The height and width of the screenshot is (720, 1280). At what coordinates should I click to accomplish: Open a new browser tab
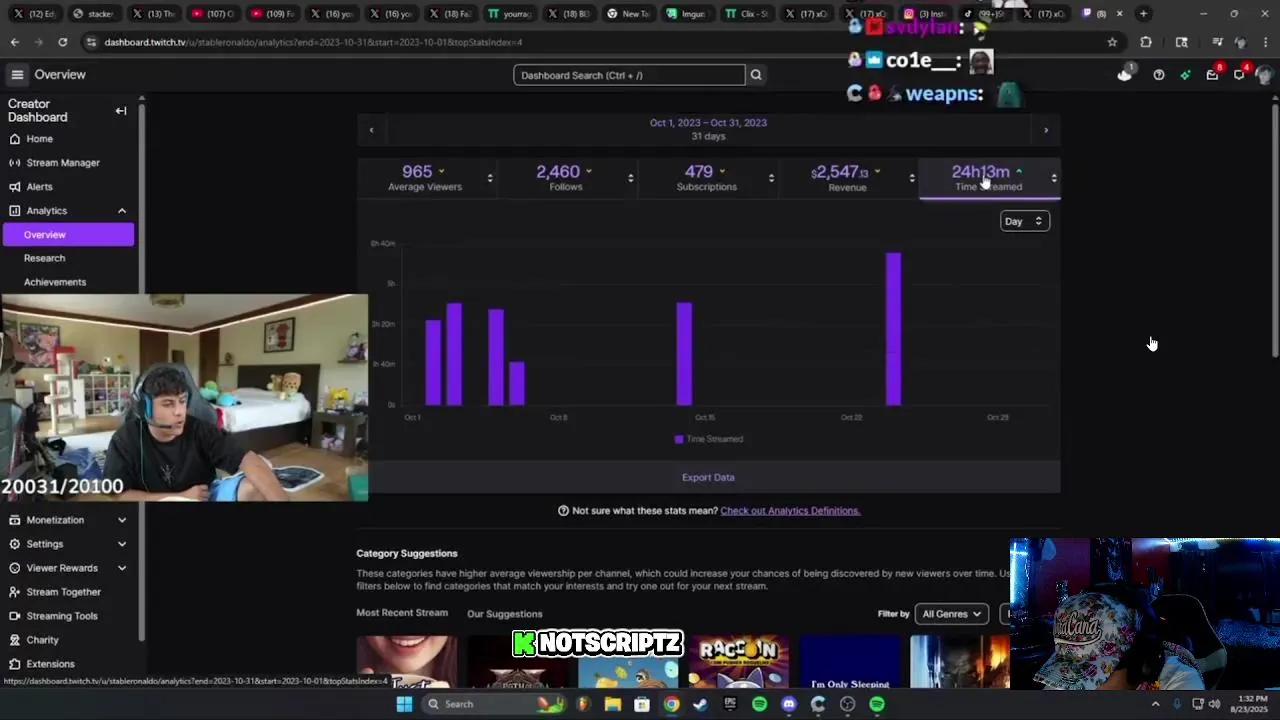click(x=1143, y=14)
